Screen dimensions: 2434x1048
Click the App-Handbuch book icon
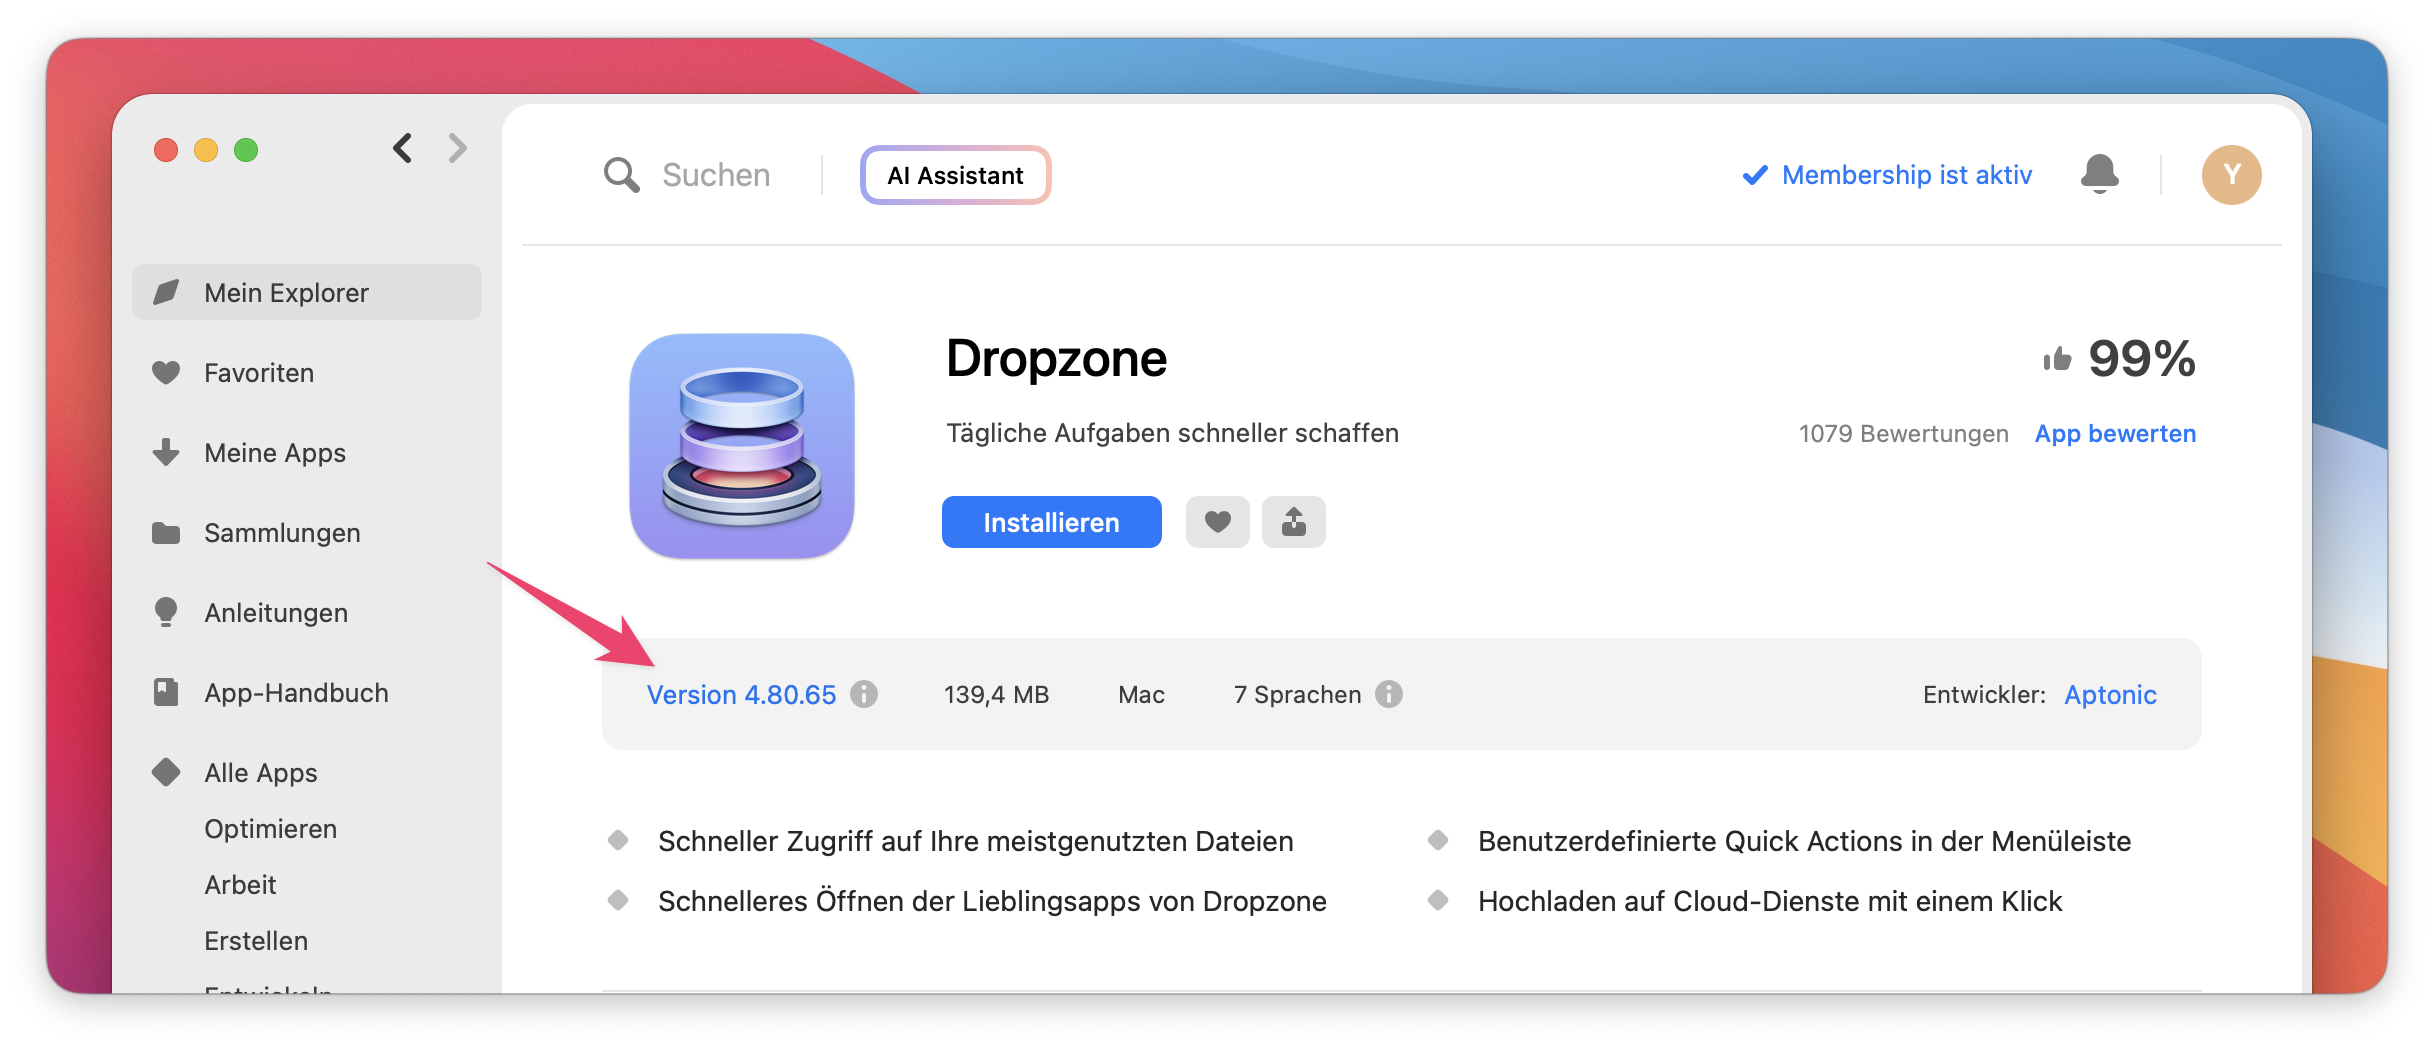pyautogui.click(x=166, y=692)
